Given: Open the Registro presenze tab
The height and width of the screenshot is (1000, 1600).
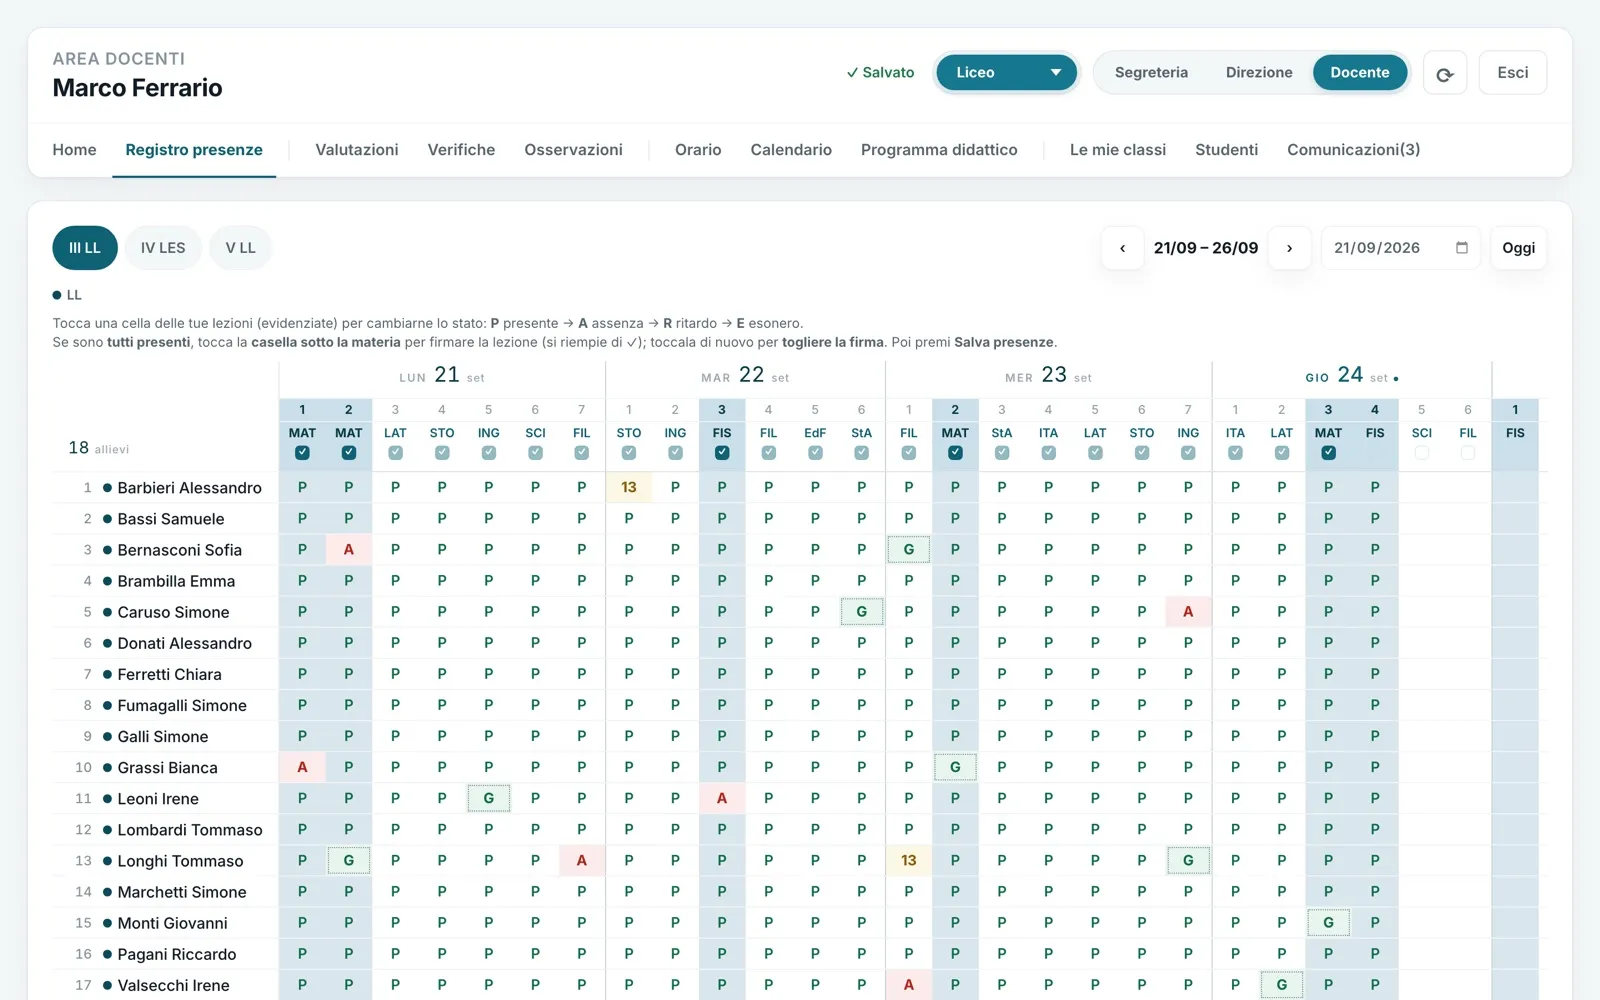Looking at the screenshot, I should pos(194,150).
